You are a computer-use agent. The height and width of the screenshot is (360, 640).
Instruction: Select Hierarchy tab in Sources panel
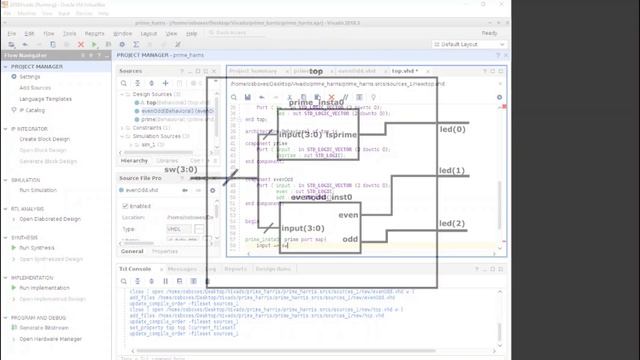point(134,161)
